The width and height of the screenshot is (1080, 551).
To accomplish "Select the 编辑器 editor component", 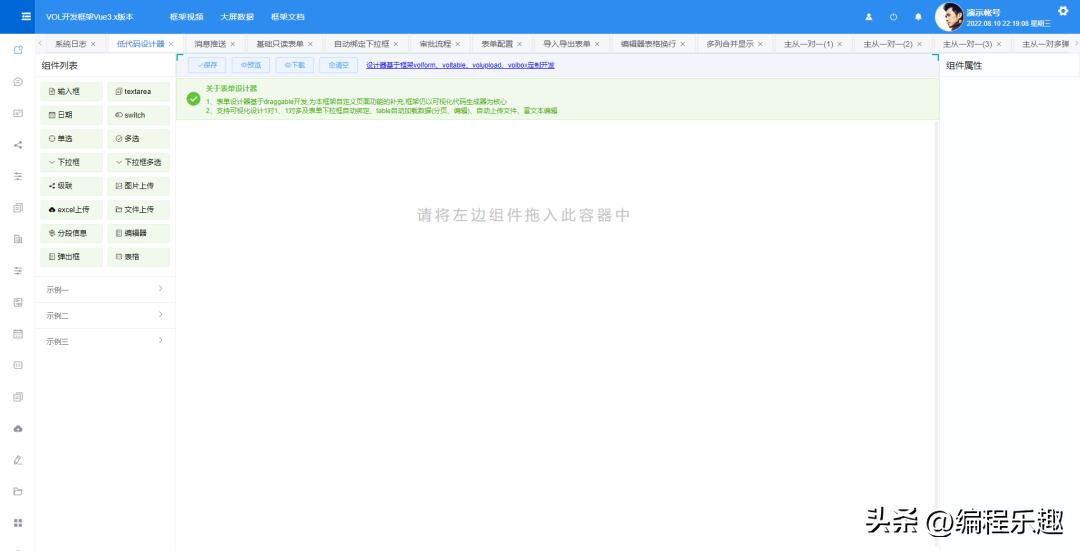I will pyautogui.click(x=138, y=233).
